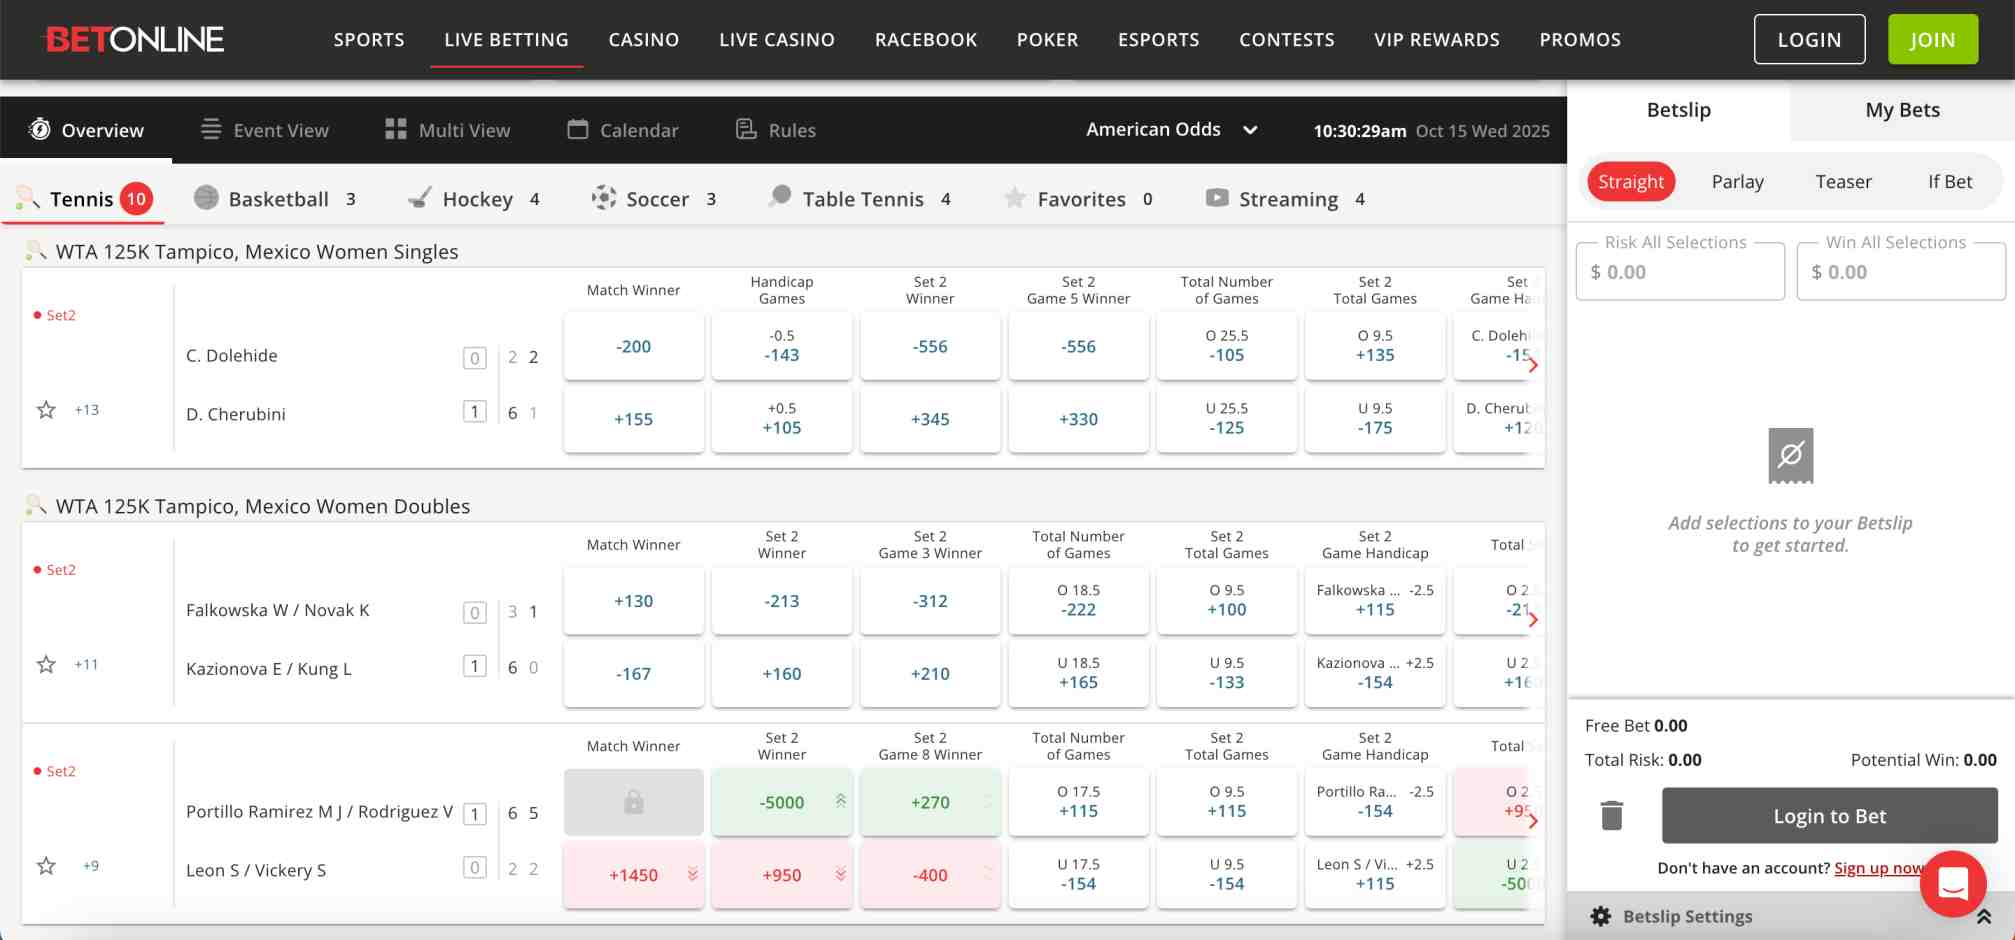Open the Multi View layout

point(446,129)
